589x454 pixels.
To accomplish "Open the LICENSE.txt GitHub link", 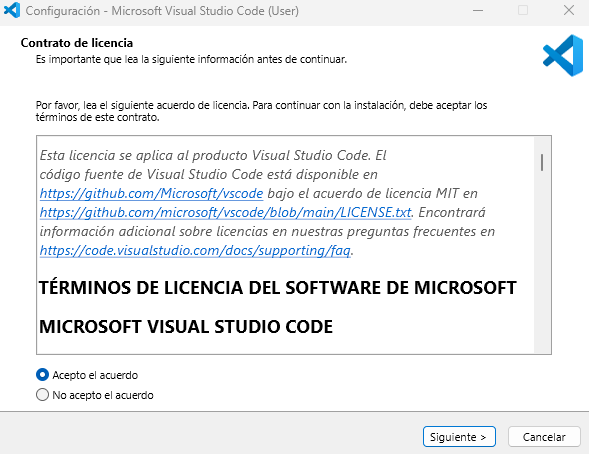I will [225, 213].
